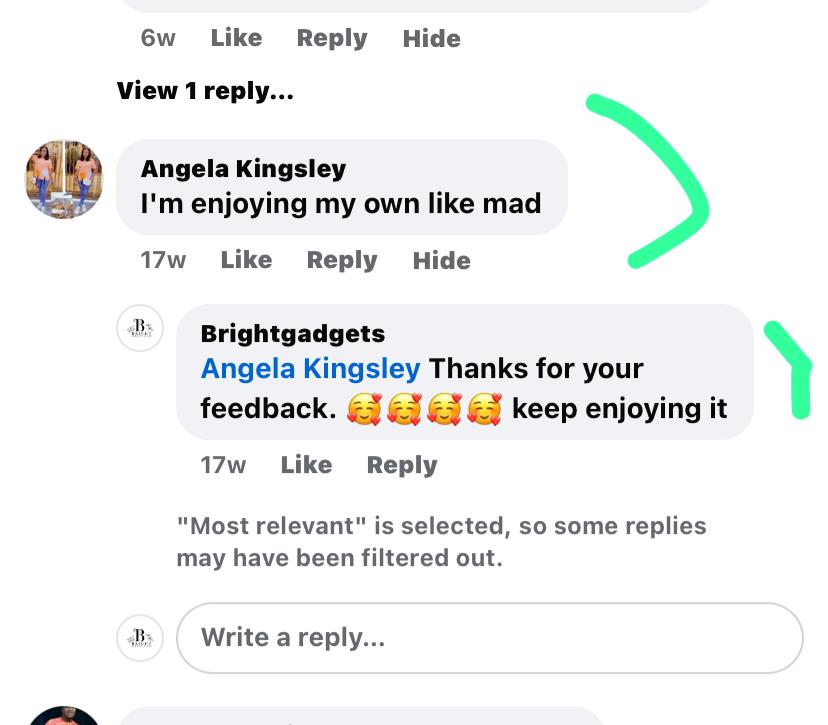Expand "View 1 reply..."
The width and height of the screenshot is (828, 725).
(x=205, y=91)
